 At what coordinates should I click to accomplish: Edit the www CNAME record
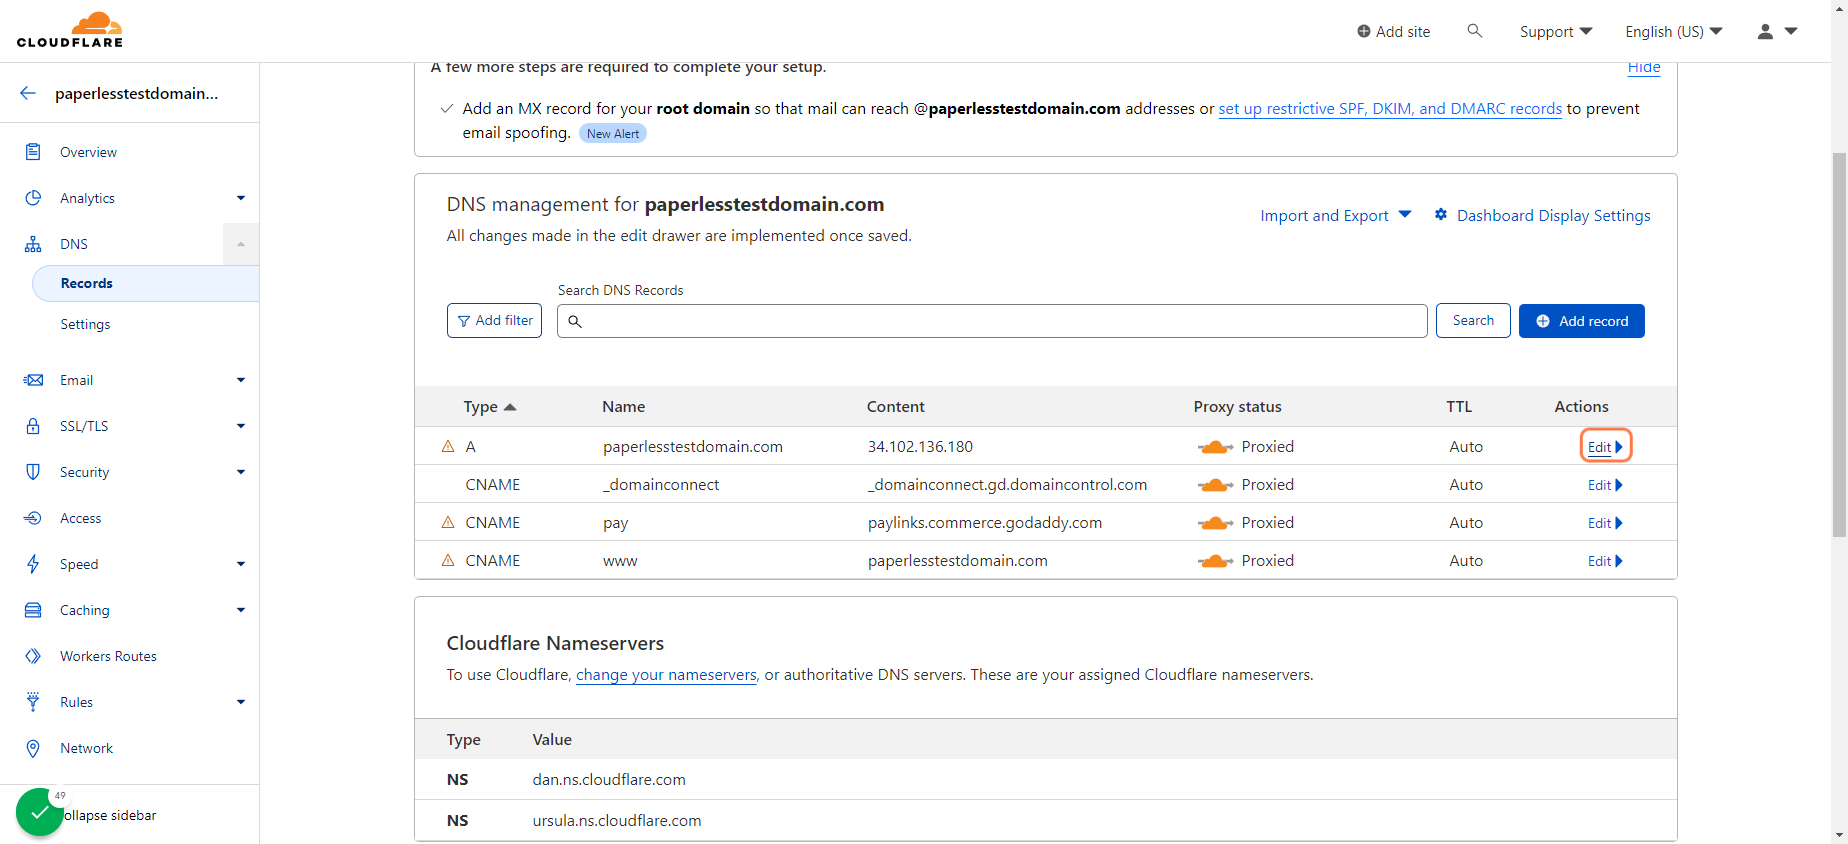point(1605,561)
